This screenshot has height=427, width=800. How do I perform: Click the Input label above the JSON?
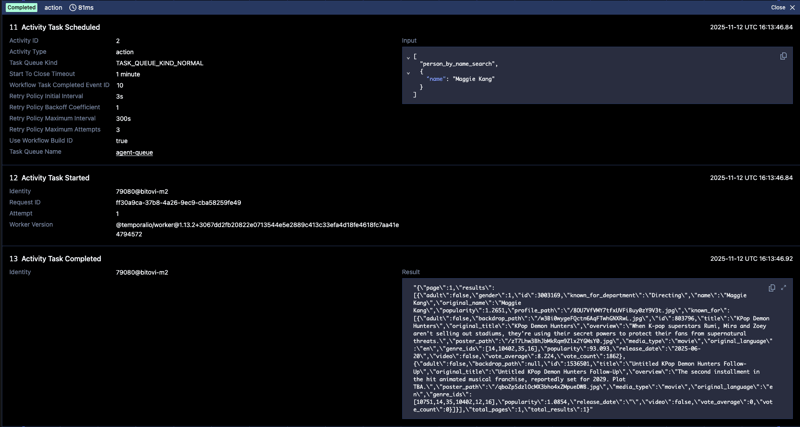click(409, 41)
